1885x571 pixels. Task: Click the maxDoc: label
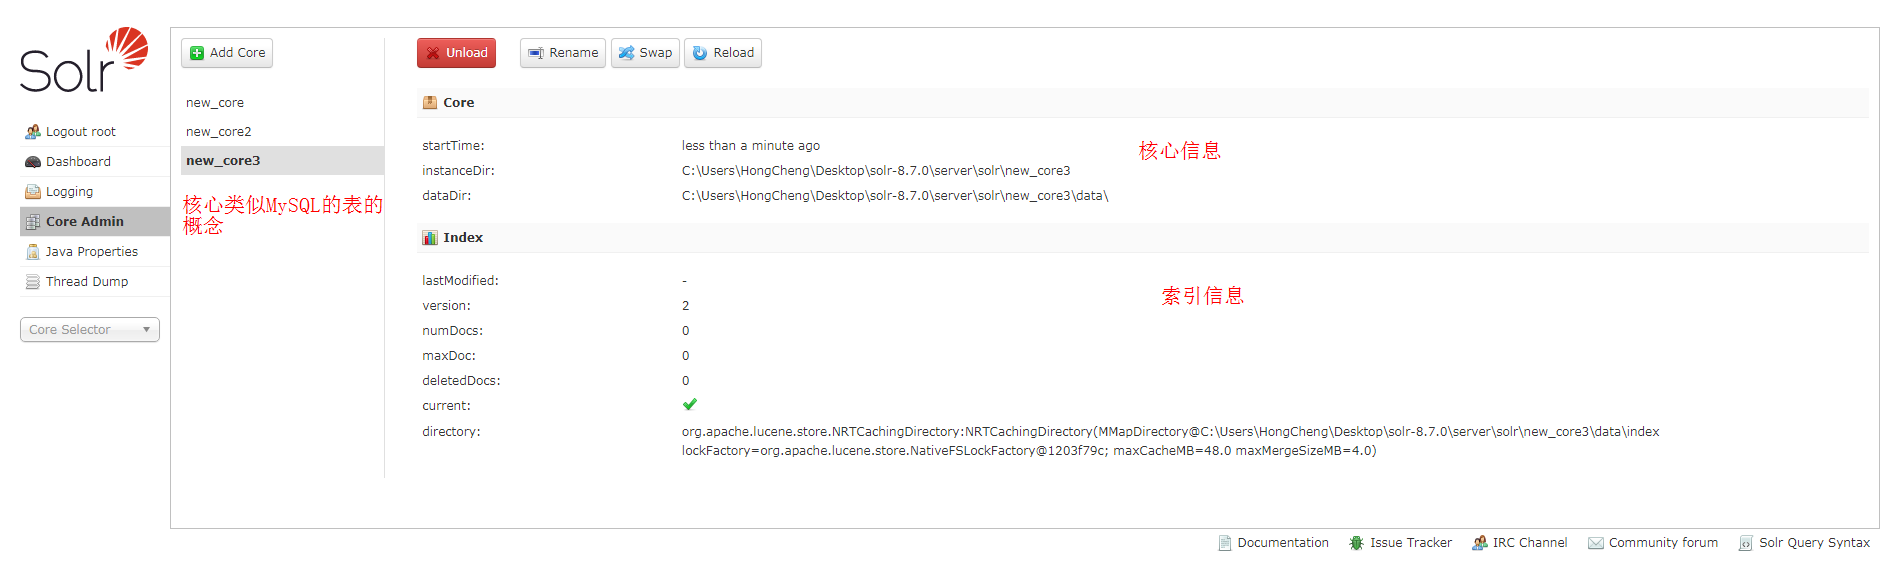pyautogui.click(x=449, y=356)
